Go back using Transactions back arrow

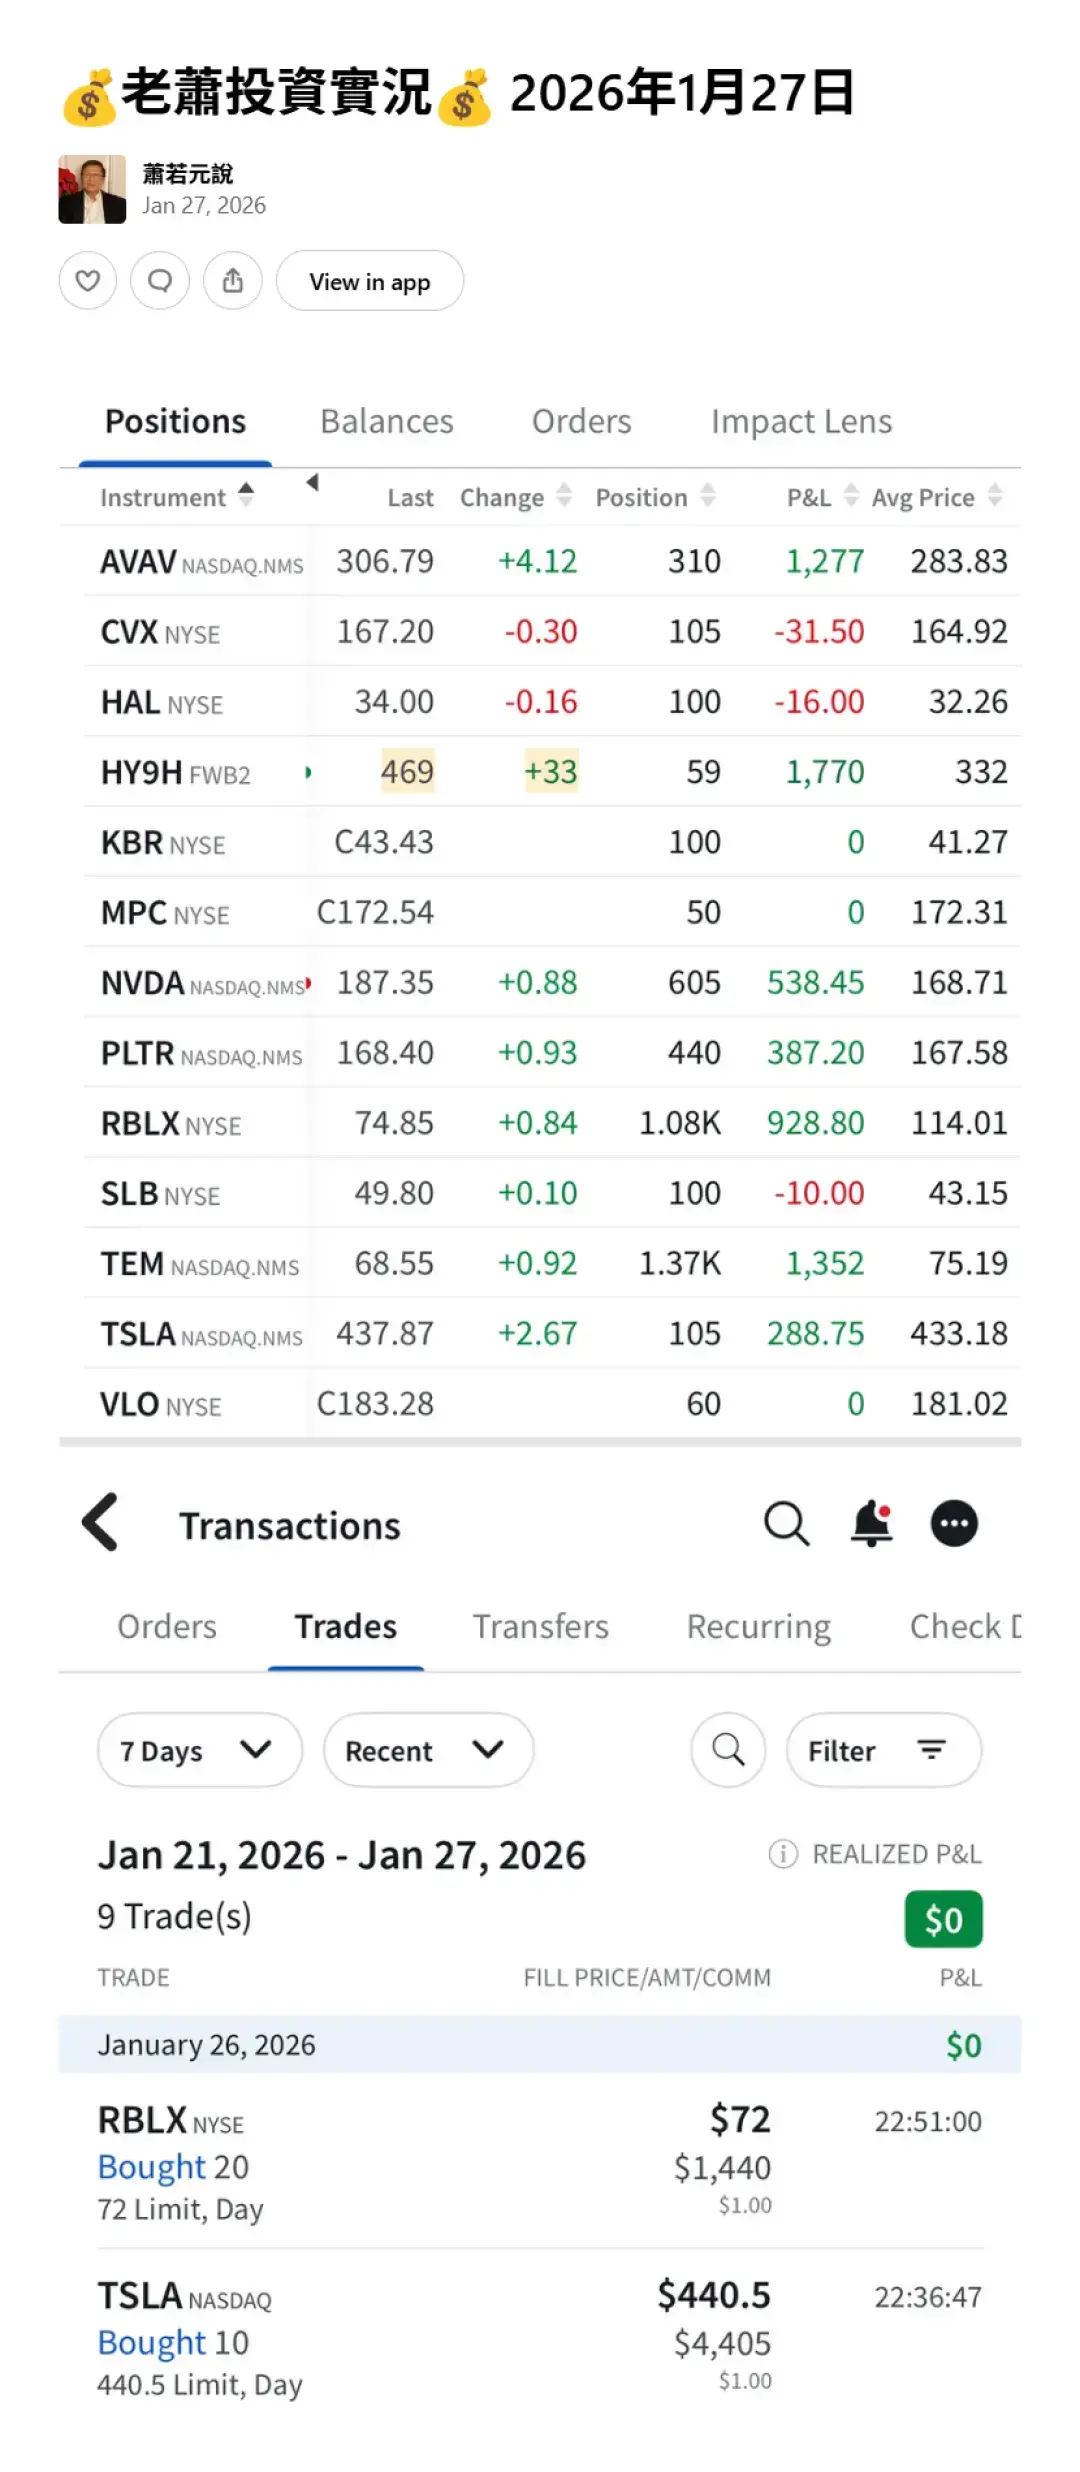(101, 1522)
